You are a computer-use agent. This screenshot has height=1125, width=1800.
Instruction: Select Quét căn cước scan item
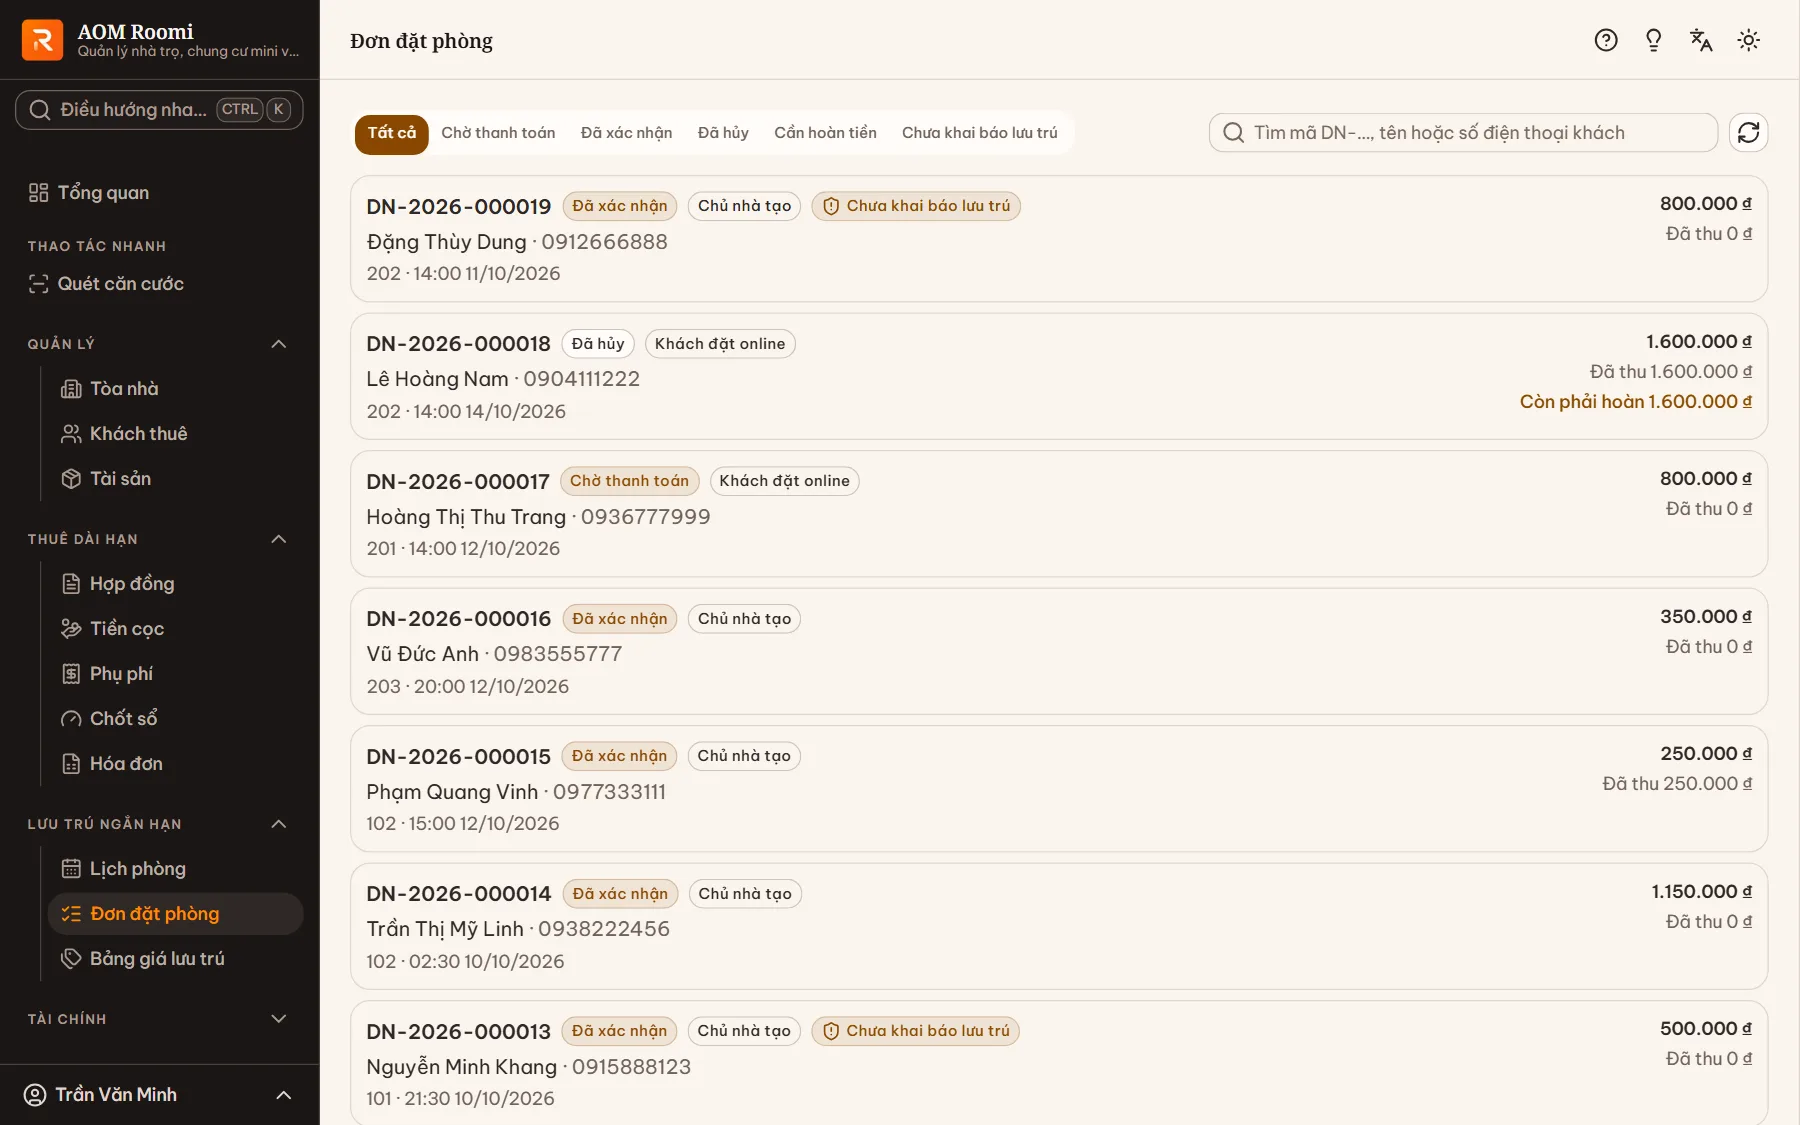tap(160, 284)
